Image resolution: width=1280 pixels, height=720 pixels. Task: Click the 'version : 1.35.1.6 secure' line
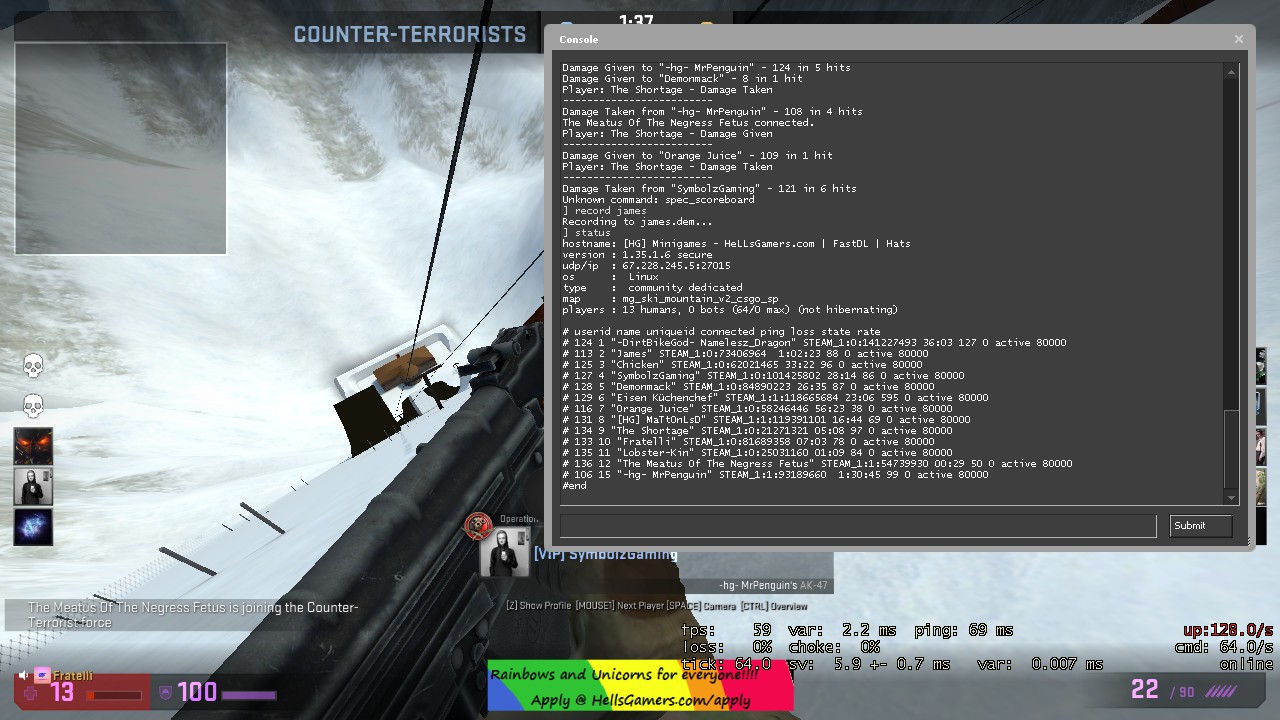pos(637,255)
